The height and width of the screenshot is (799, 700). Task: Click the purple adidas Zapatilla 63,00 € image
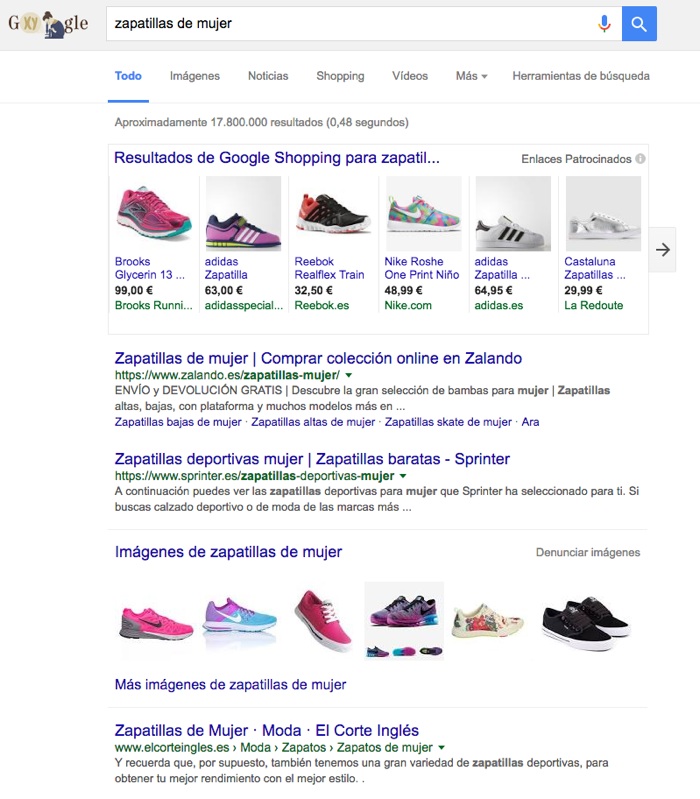243,213
